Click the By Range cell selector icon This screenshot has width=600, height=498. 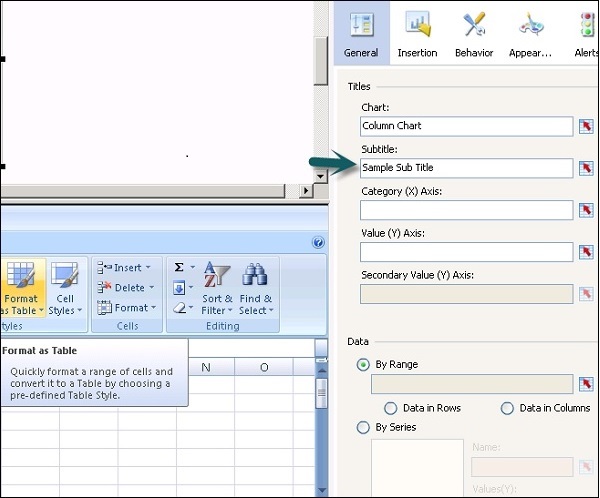click(x=586, y=384)
